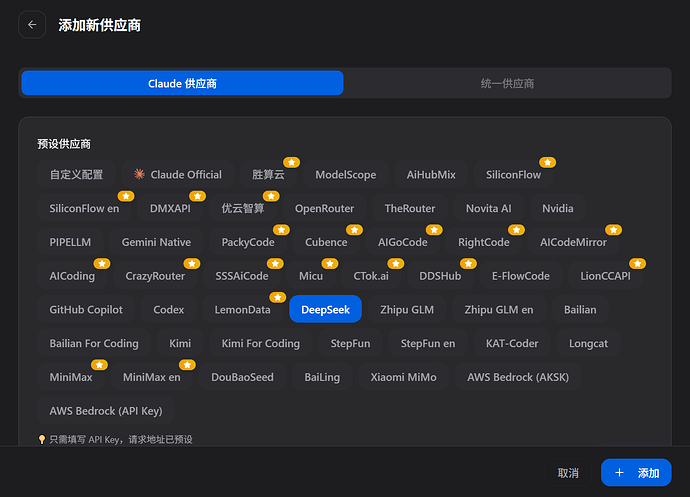Pick Micu provider preset

tap(311, 276)
